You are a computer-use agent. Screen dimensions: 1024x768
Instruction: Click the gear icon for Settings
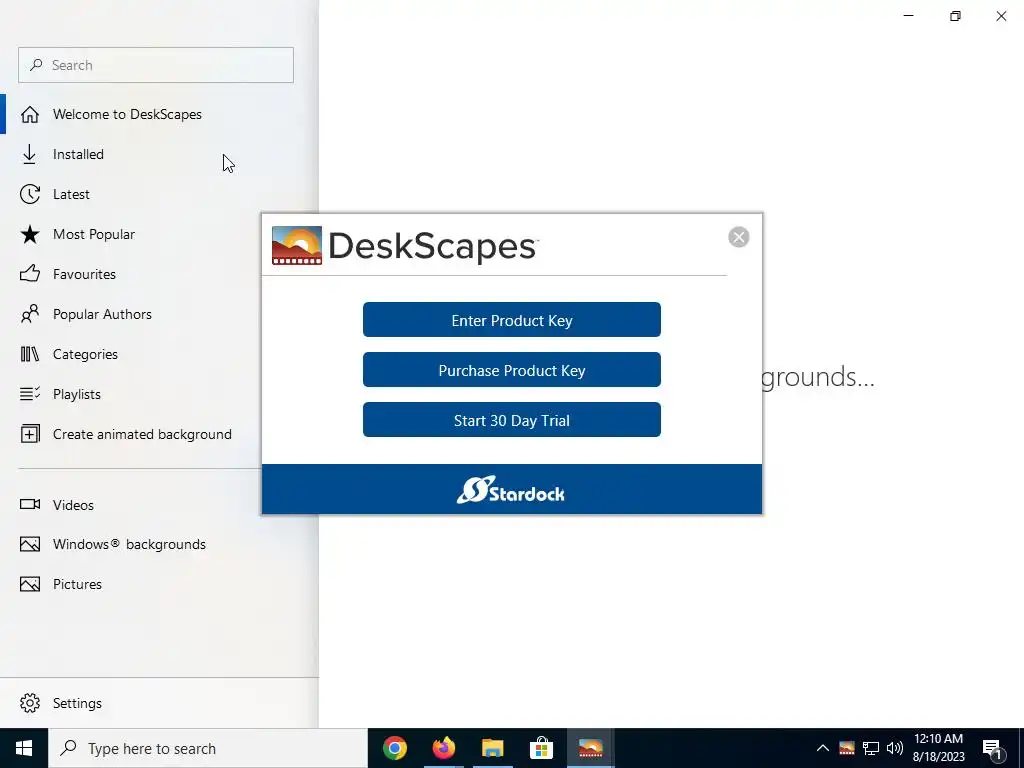(29, 703)
